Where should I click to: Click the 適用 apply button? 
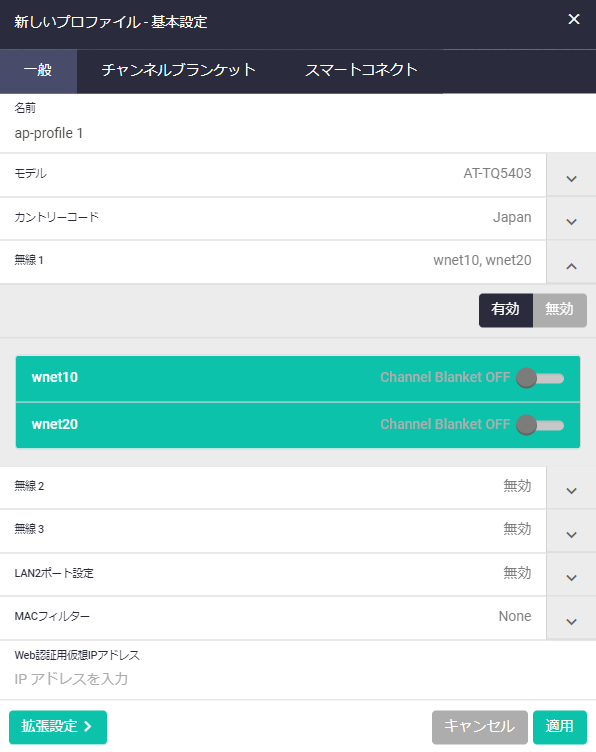pyautogui.click(x=560, y=727)
